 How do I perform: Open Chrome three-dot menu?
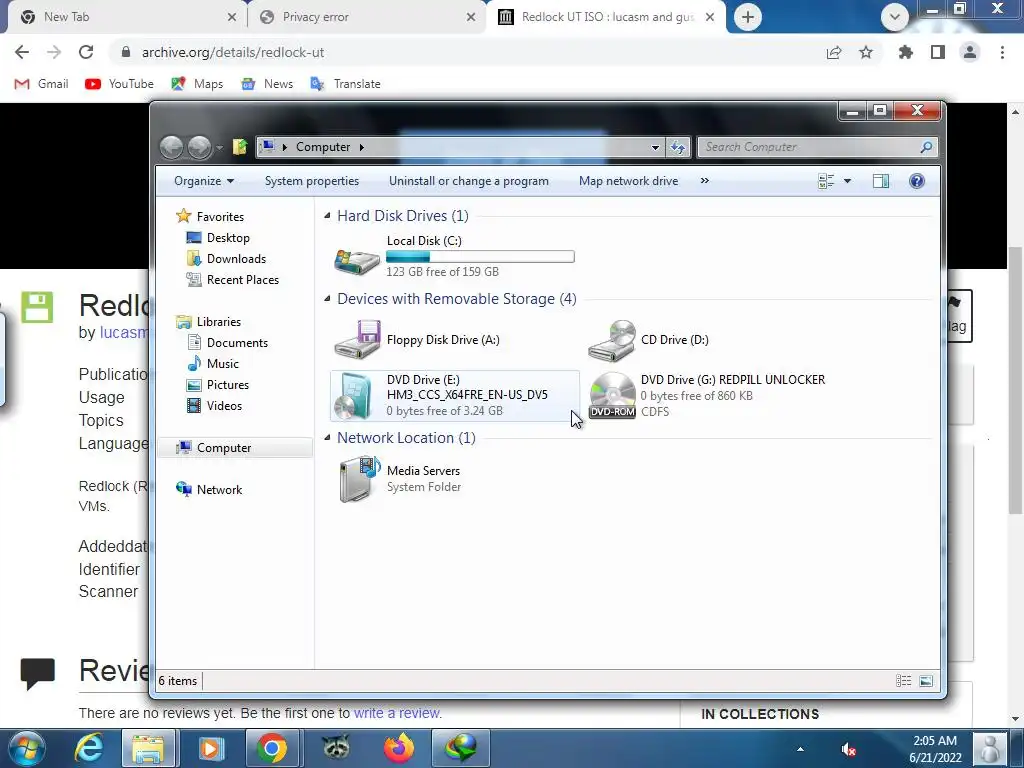[x=1002, y=52]
